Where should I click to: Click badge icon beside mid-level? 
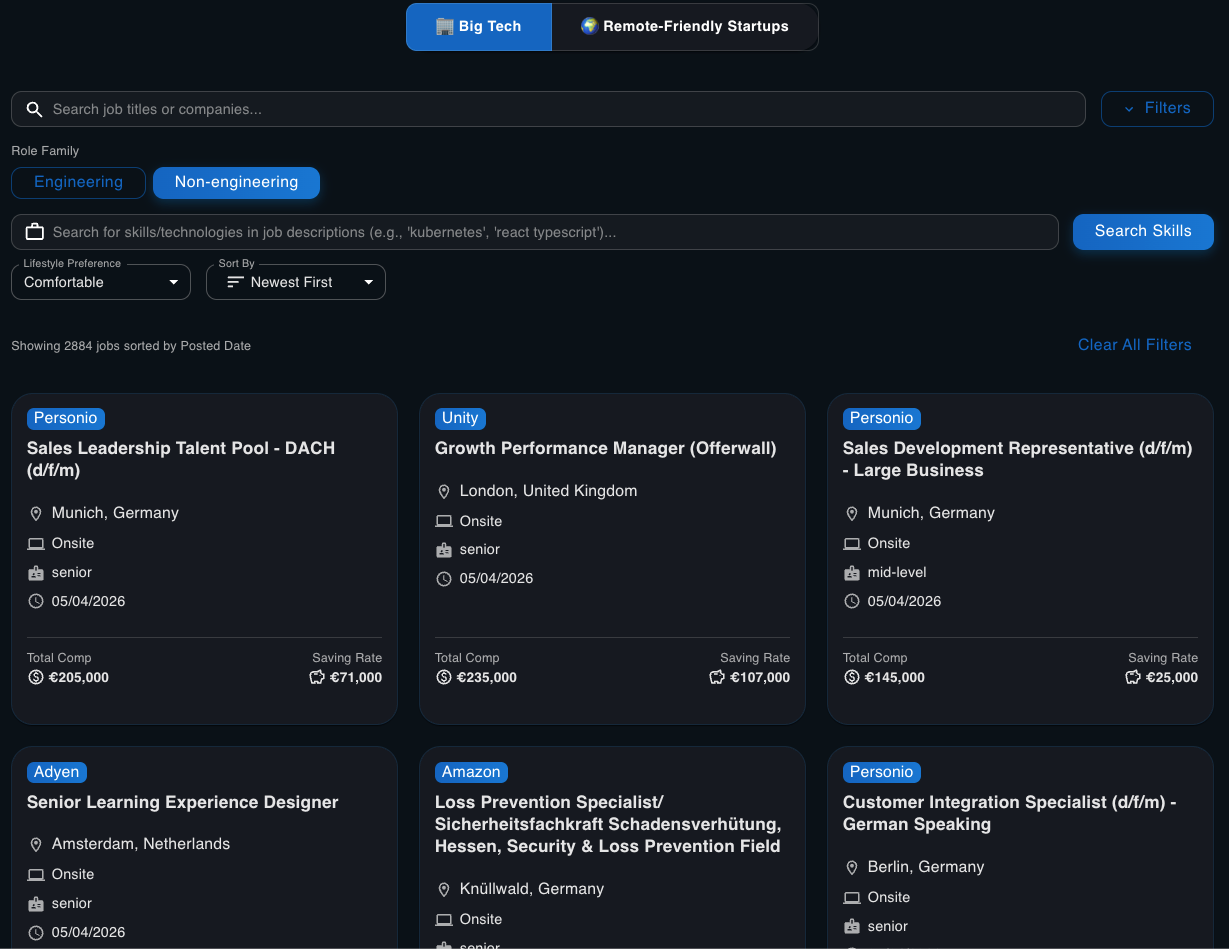pyautogui.click(x=852, y=573)
